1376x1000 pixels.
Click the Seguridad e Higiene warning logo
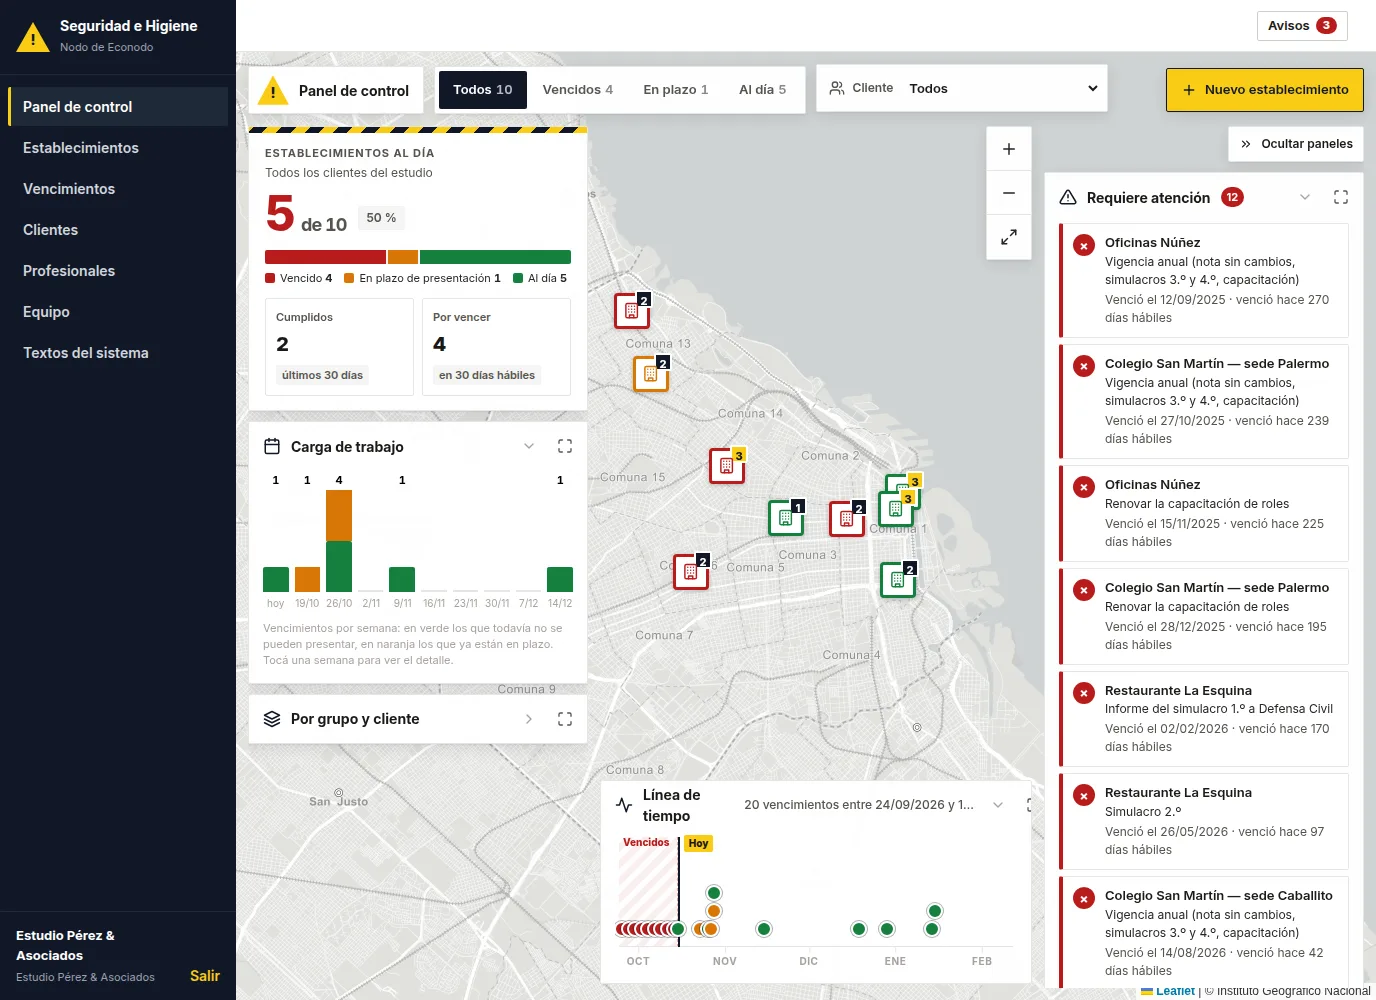coord(33,37)
